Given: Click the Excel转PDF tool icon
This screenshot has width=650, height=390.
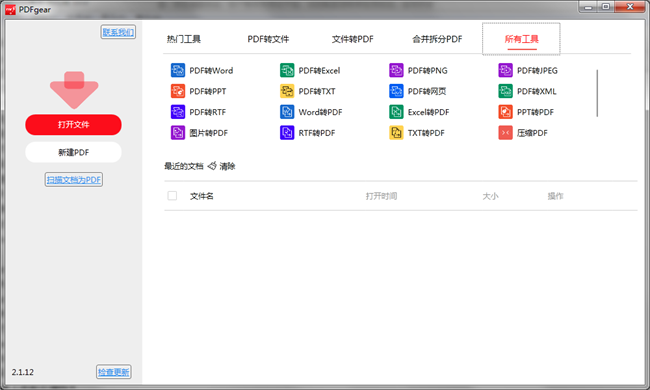Looking at the screenshot, I should tap(396, 112).
